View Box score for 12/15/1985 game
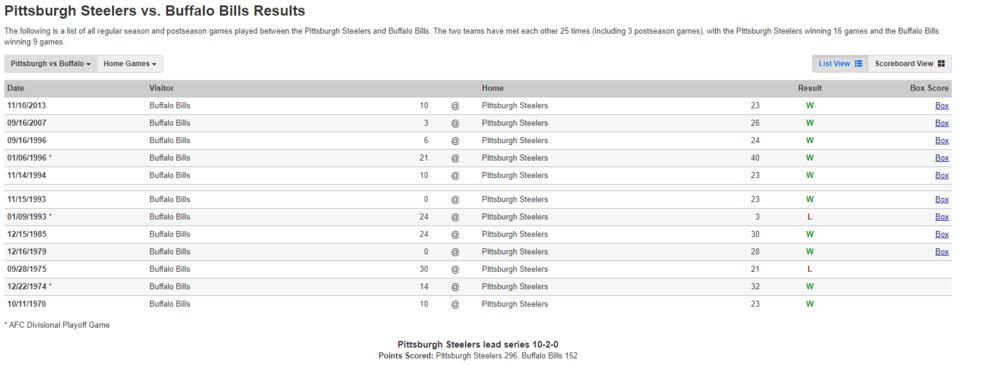Viewport: 1000px width, 365px height. tap(942, 234)
